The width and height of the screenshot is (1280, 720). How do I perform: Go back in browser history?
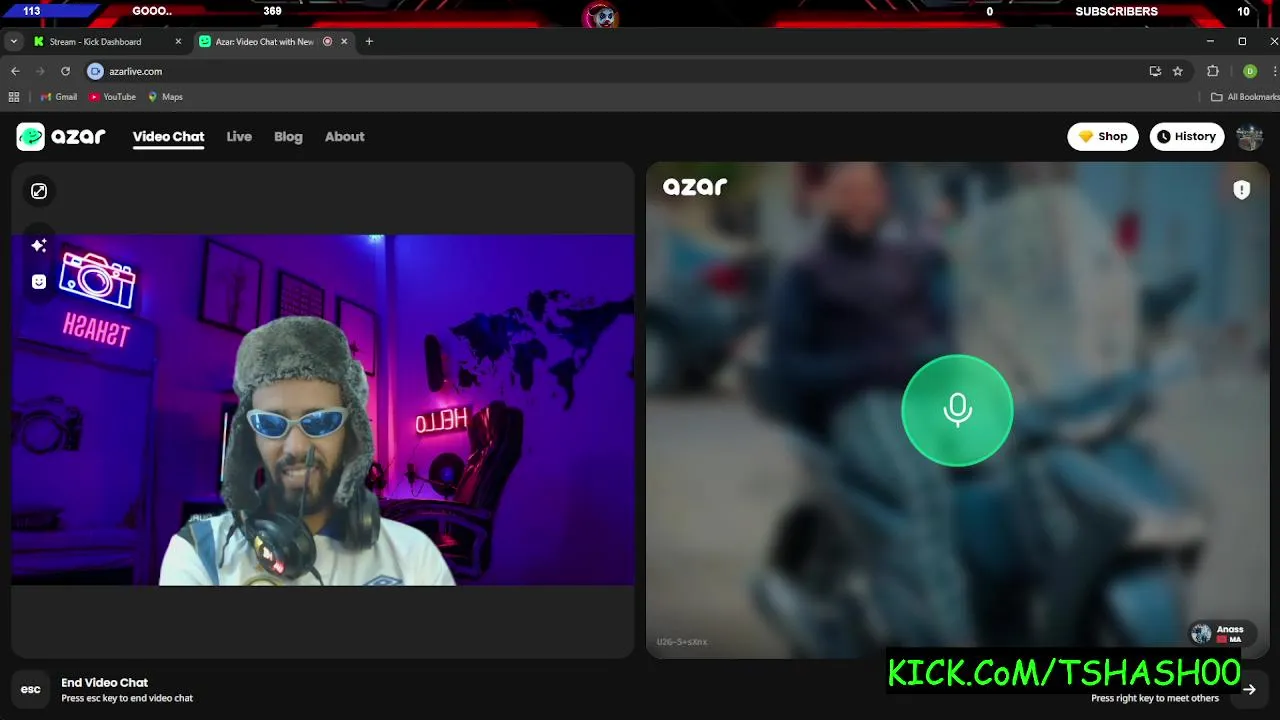pos(15,71)
